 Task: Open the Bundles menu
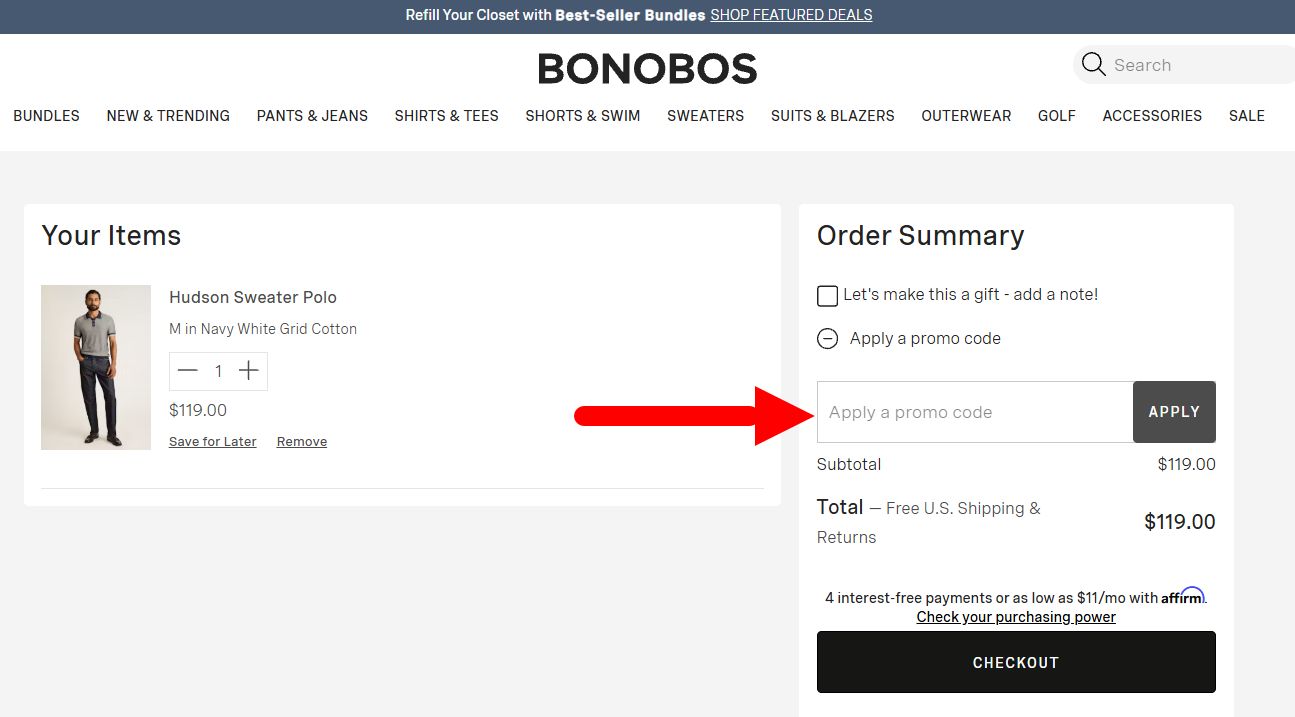(46, 116)
